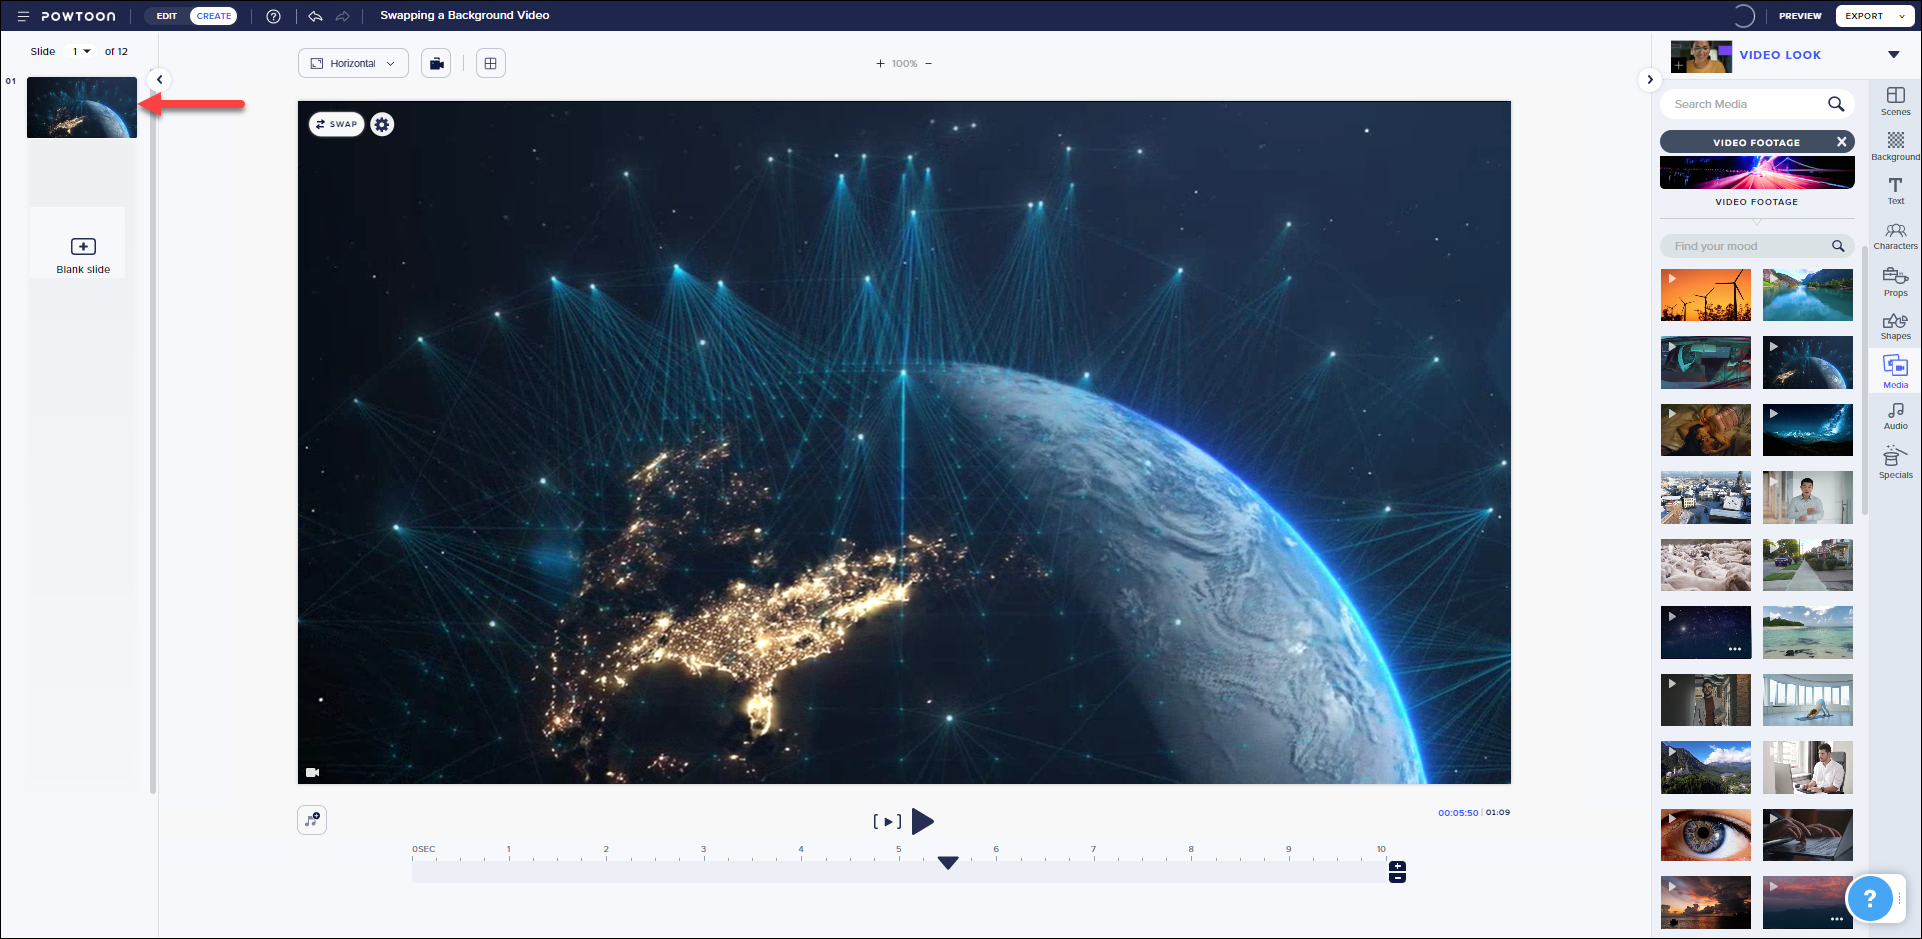Image resolution: width=1922 pixels, height=939 pixels.
Task: Open the Shapes panel
Action: 1895,326
